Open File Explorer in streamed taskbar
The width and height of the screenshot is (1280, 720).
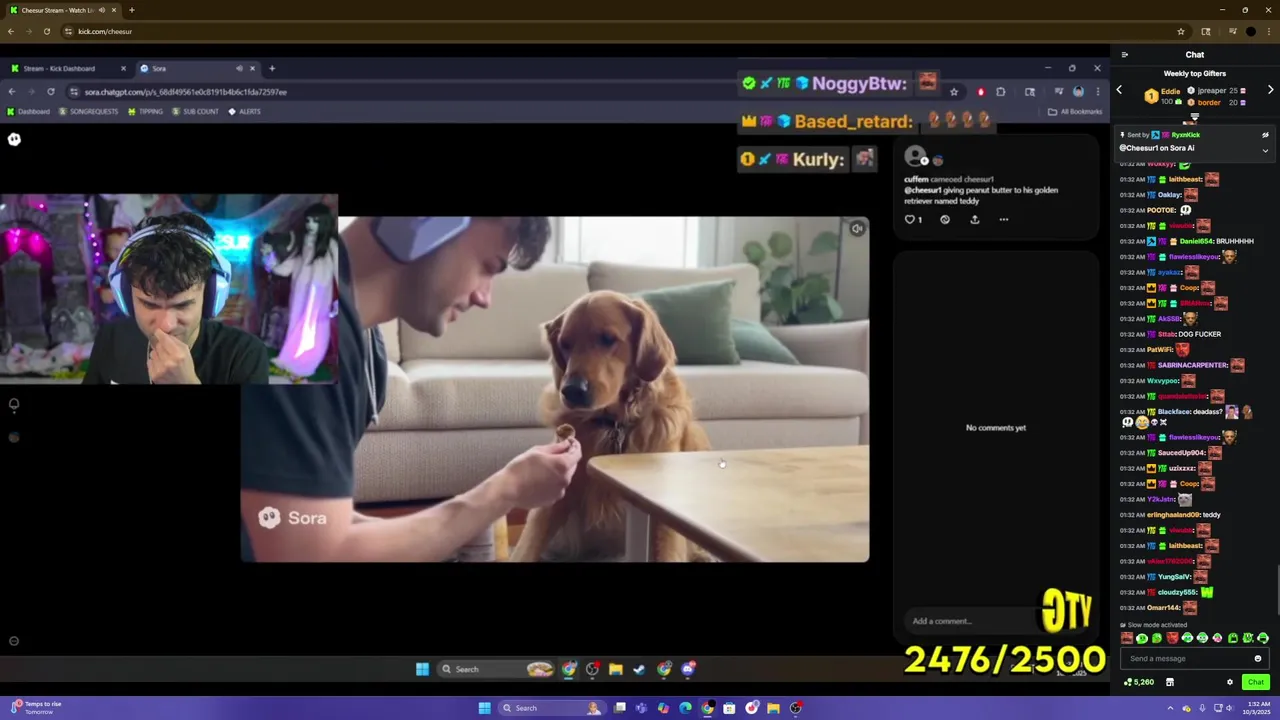click(616, 669)
